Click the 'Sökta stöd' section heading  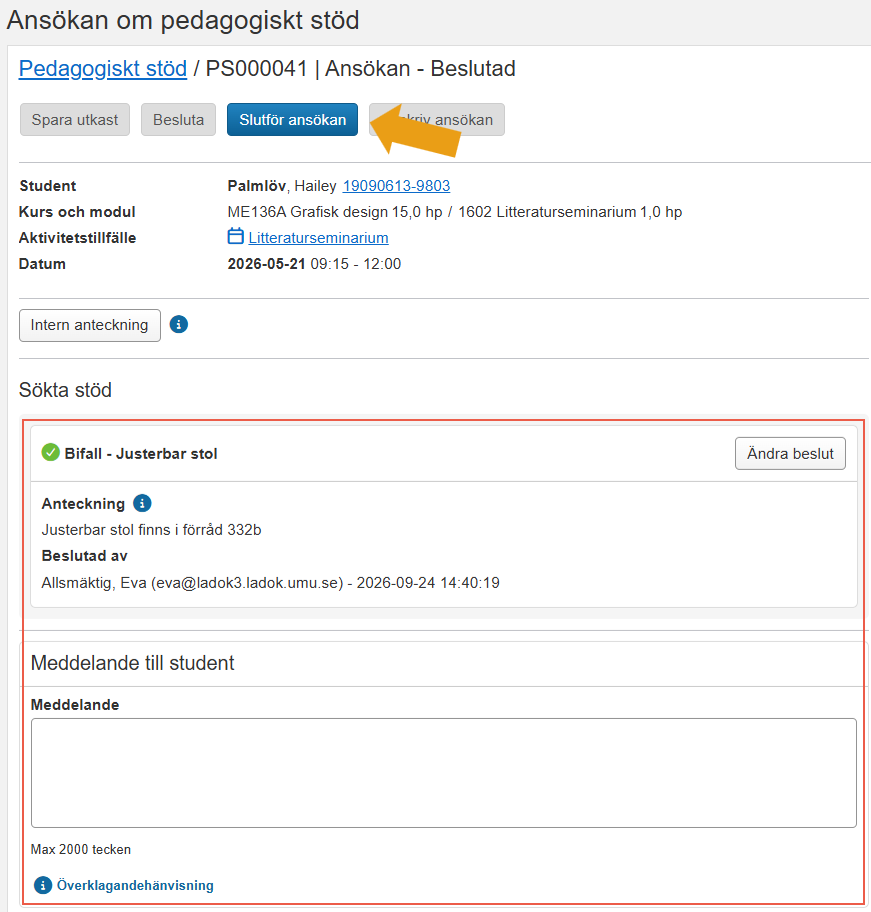click(65, 390)
